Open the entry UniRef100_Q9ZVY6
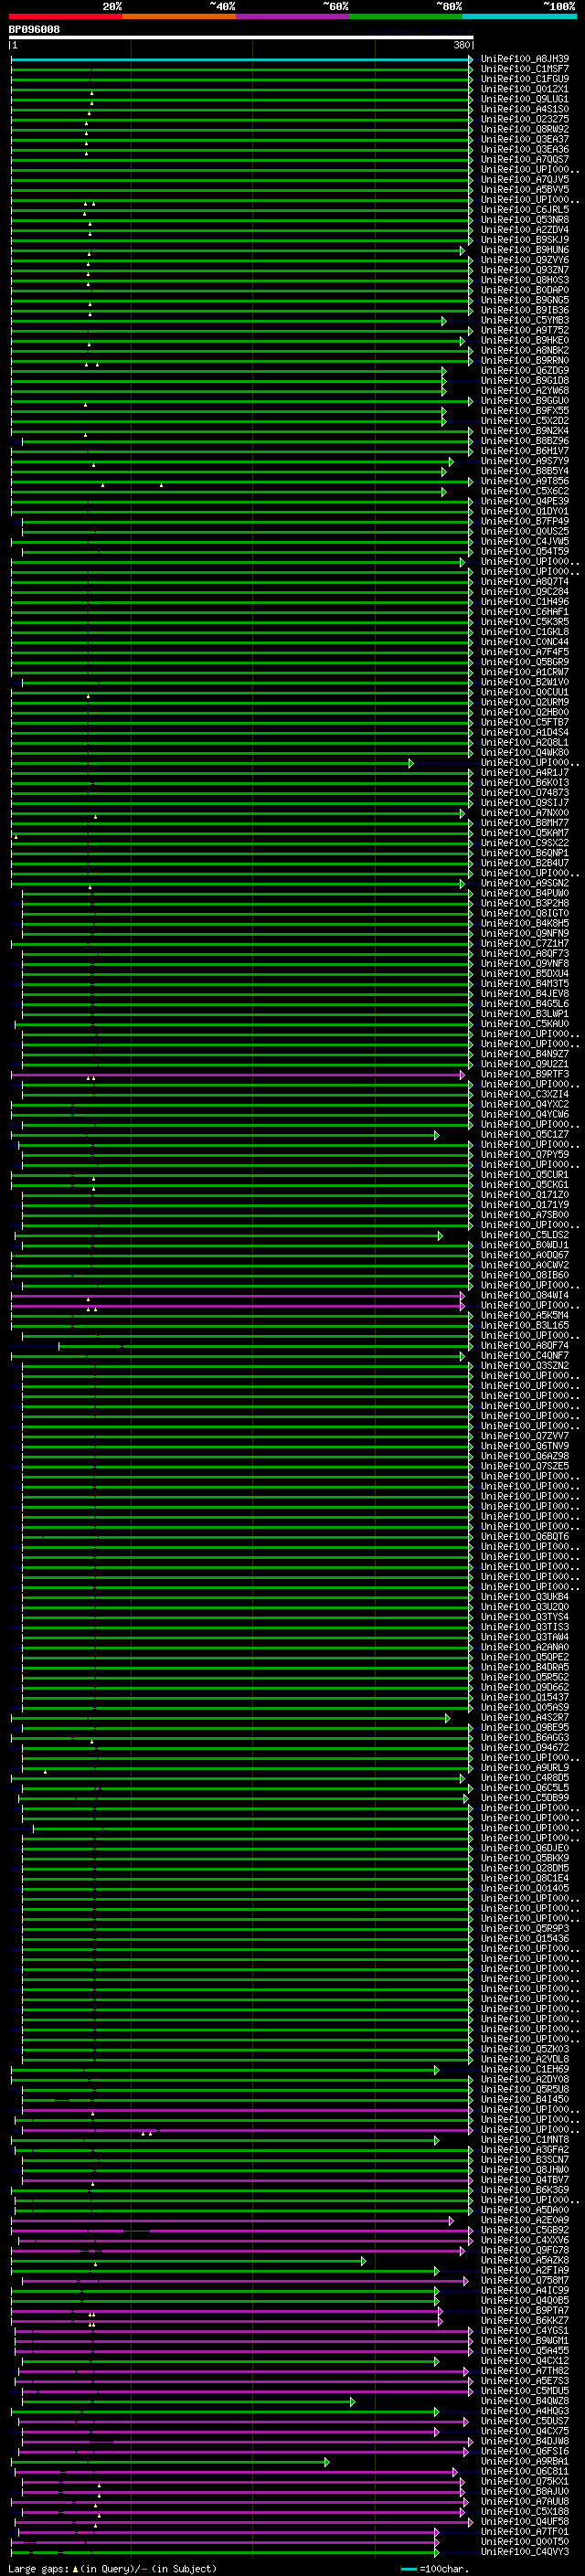This screenshot has width=585, height=2576. (525, 260)
